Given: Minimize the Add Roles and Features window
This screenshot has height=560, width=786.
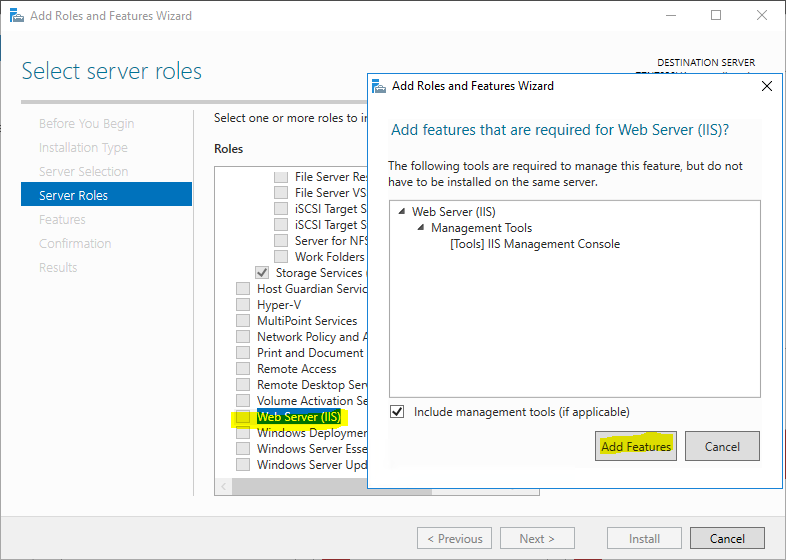Looking at the screenshot, I should [x=670, y=16].
